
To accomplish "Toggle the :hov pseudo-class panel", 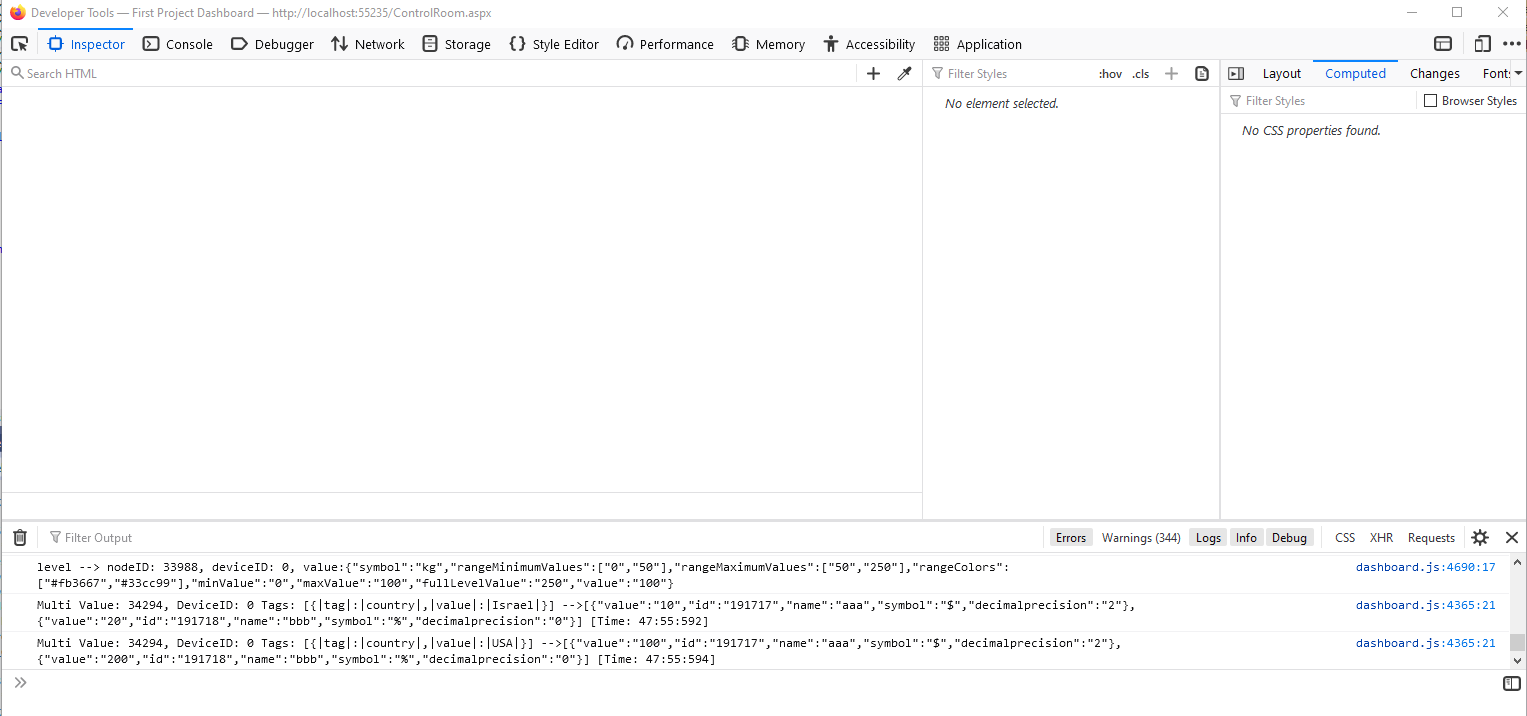I will click(x=1110, y=74).
